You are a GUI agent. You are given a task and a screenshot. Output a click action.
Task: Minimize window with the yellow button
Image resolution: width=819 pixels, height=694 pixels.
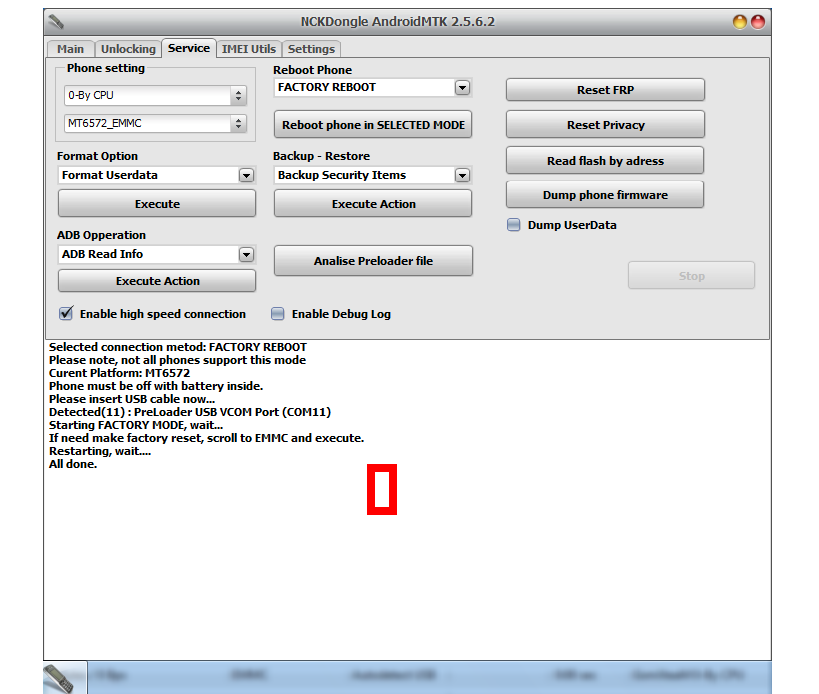[740, 22]
